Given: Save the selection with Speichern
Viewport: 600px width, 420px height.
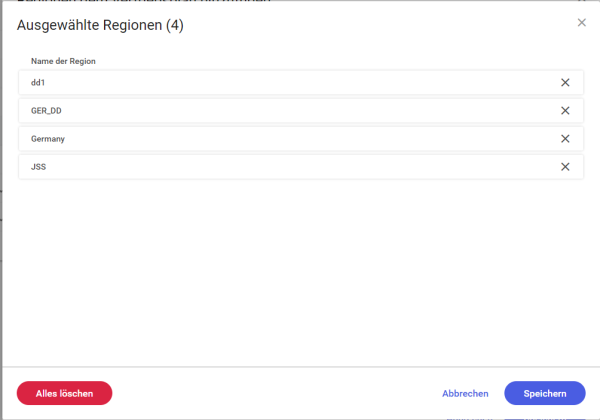Looking at the screenshot, I should (x=545, y=393).
